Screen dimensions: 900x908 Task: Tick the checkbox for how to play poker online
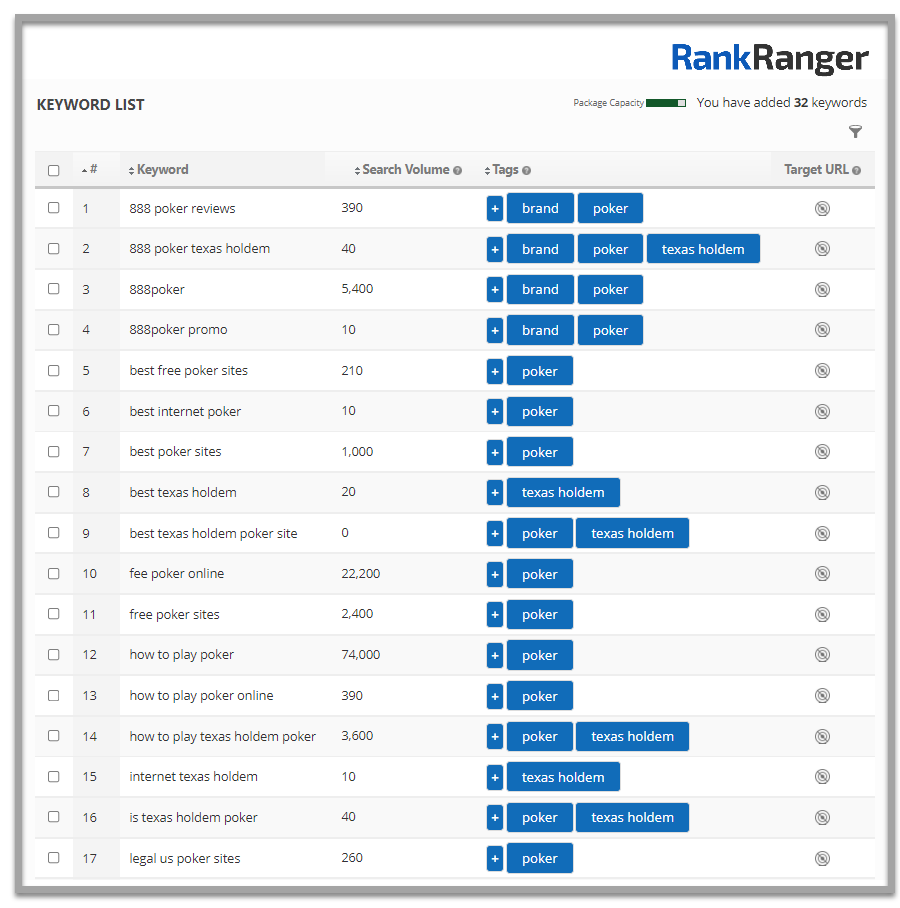(53, 695)
